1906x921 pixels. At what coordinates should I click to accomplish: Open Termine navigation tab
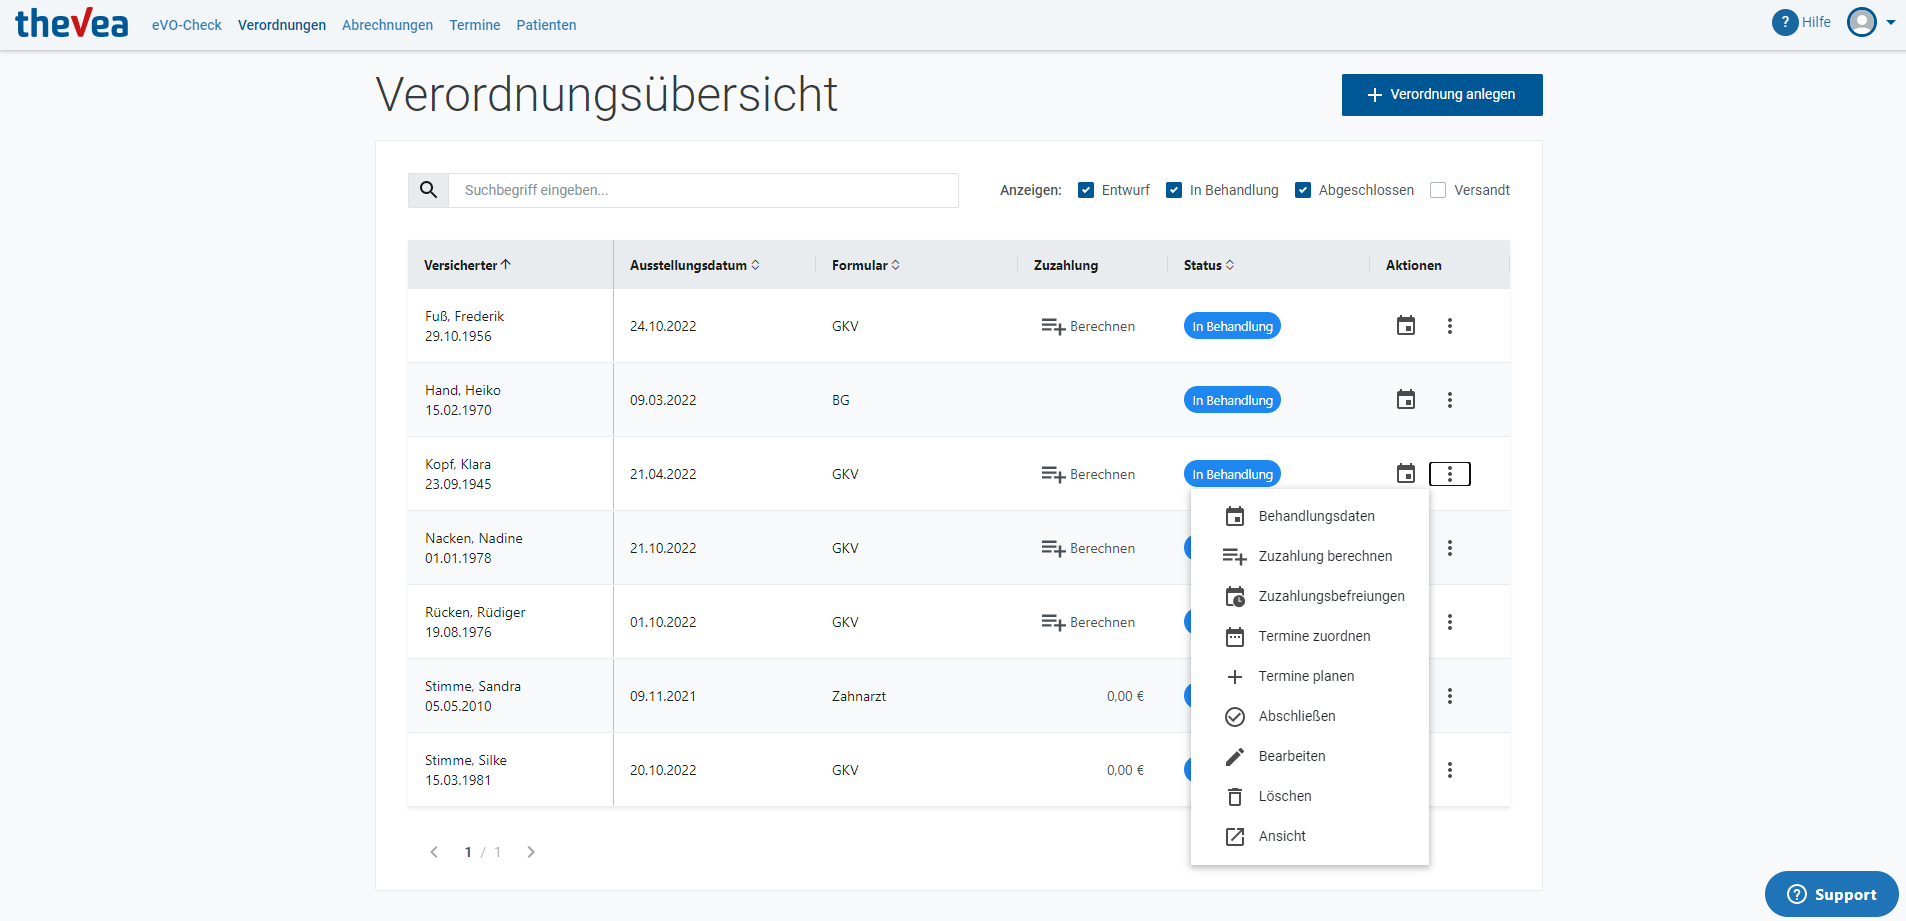(475, 25)
